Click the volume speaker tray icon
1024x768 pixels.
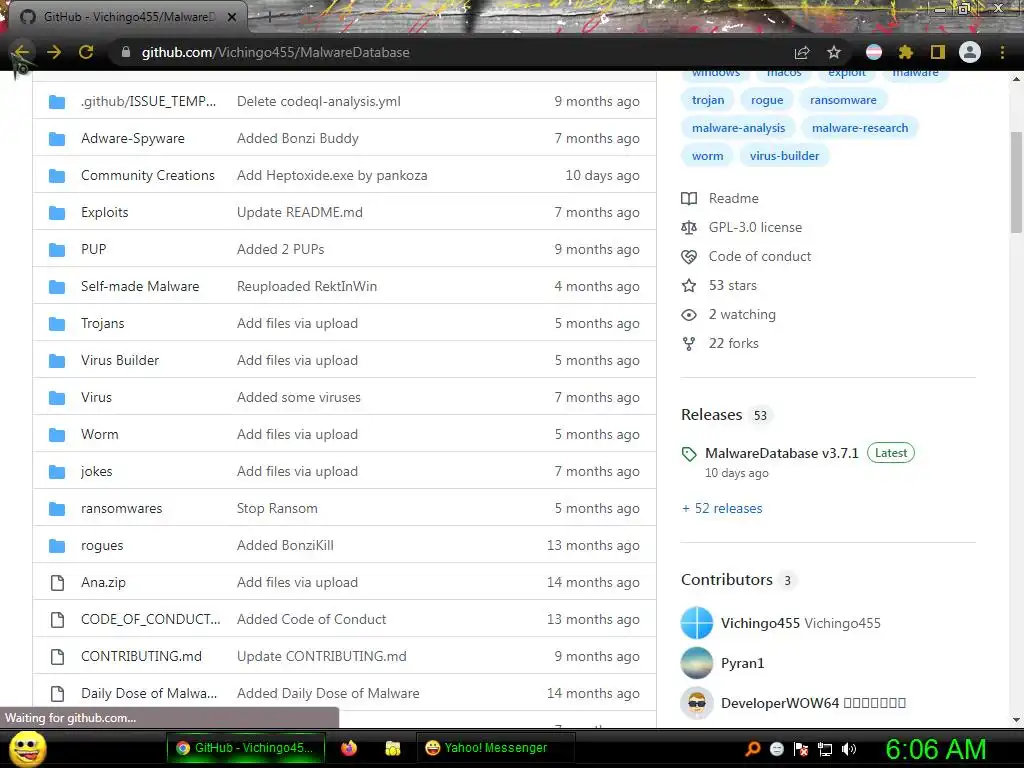(849, 749)
